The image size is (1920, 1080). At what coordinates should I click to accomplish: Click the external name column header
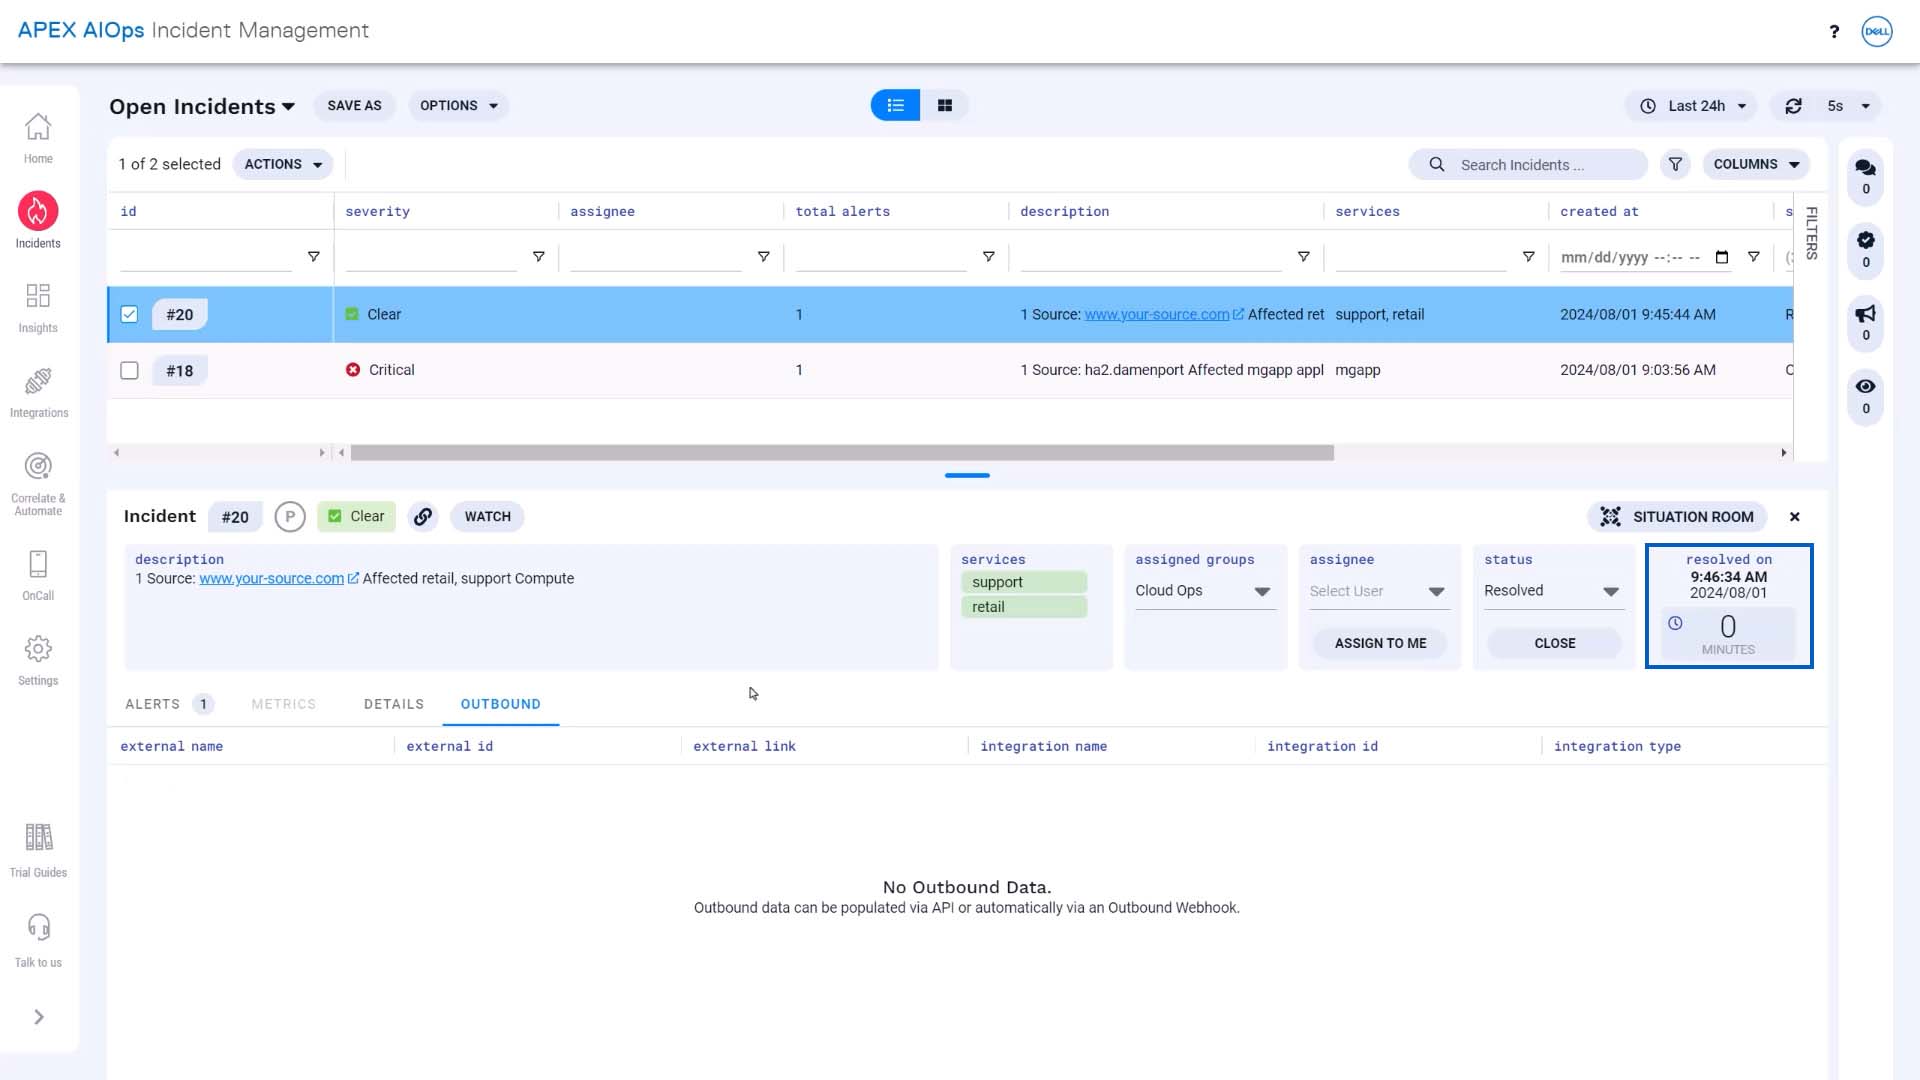[x=172, y=746]
